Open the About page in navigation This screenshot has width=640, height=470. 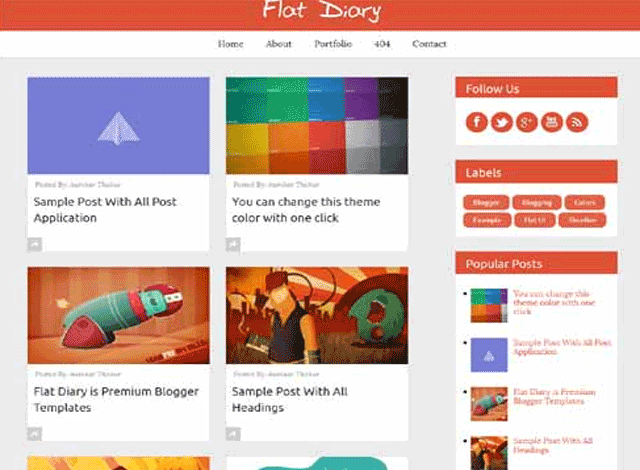pos(279,44)
